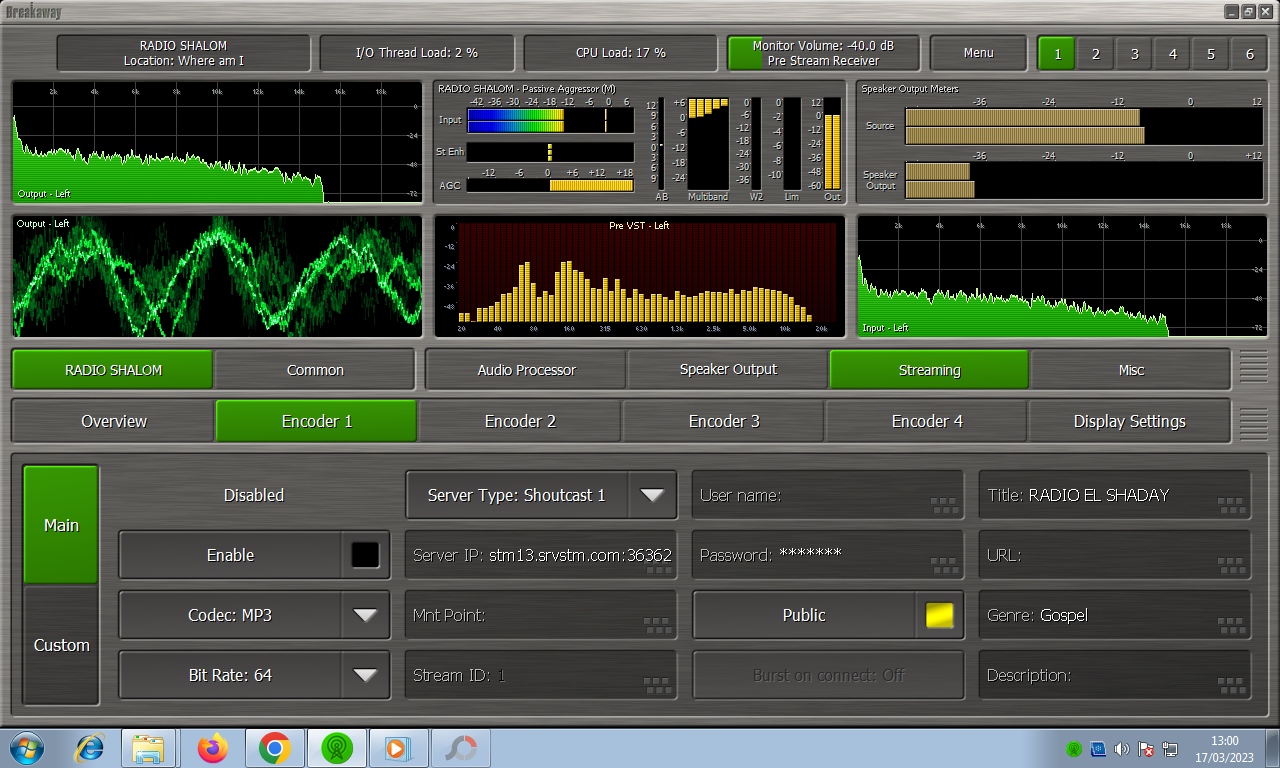Open Google Chrome from the taskbar
Viewport: 1280px width, 768px height.
[274, 748]
